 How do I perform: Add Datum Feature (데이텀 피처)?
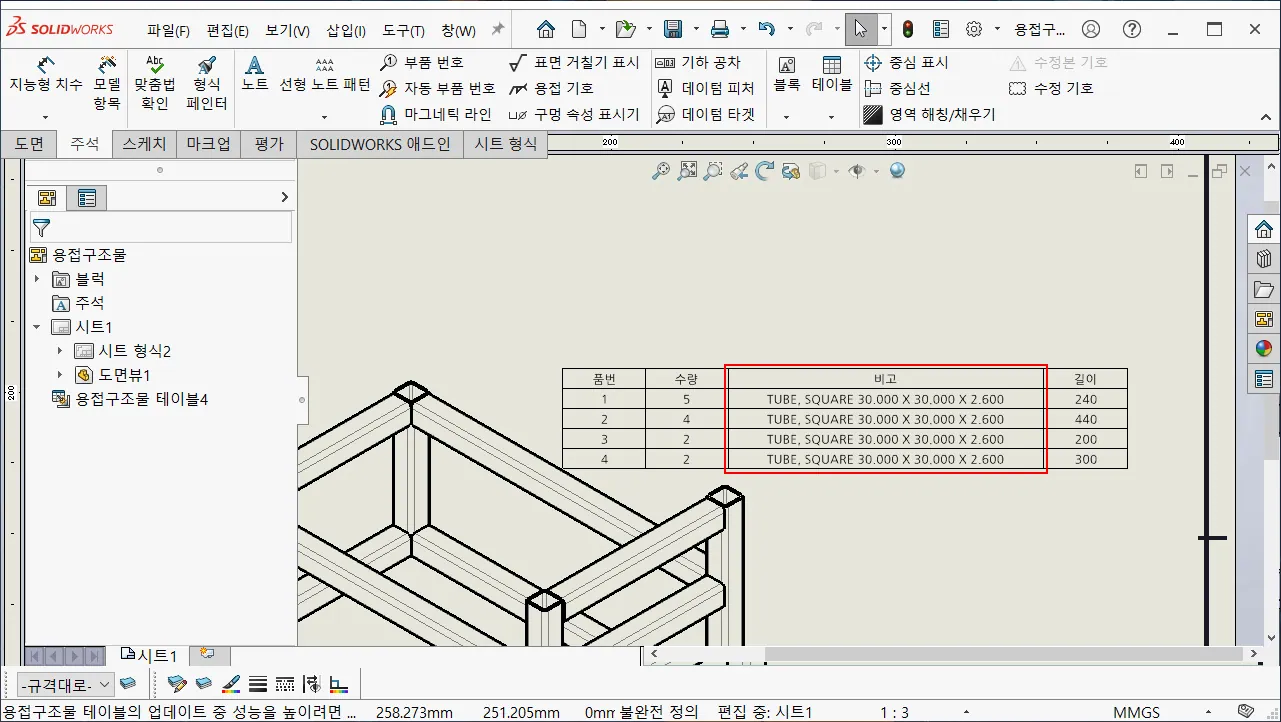705,88
